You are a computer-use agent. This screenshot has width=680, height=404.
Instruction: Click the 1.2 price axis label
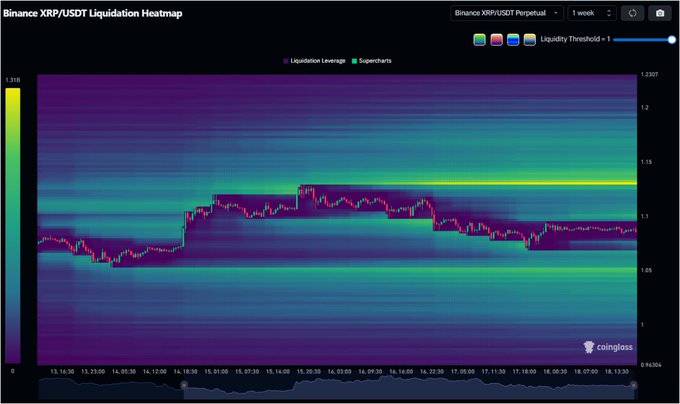tap(645, 108)
